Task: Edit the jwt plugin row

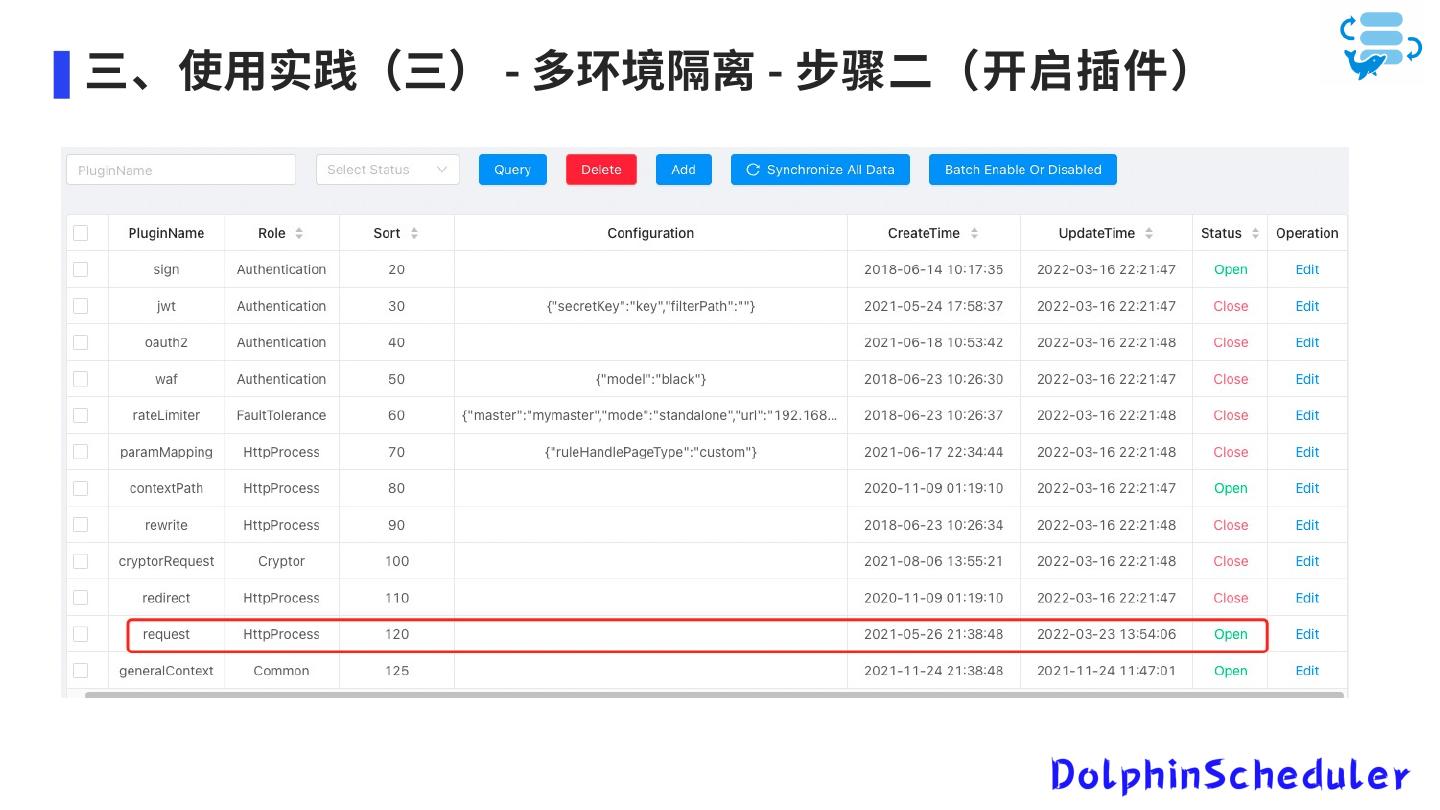Action: click(1307, 306)
